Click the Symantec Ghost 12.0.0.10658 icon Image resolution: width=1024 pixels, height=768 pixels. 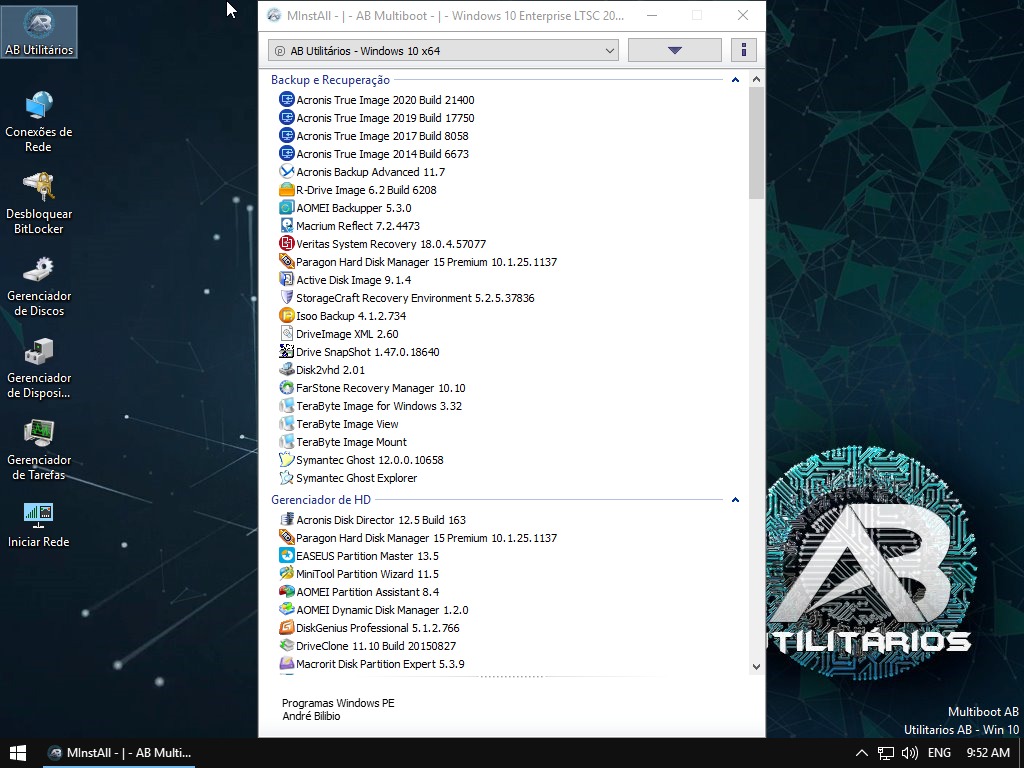tap(287, 460)
